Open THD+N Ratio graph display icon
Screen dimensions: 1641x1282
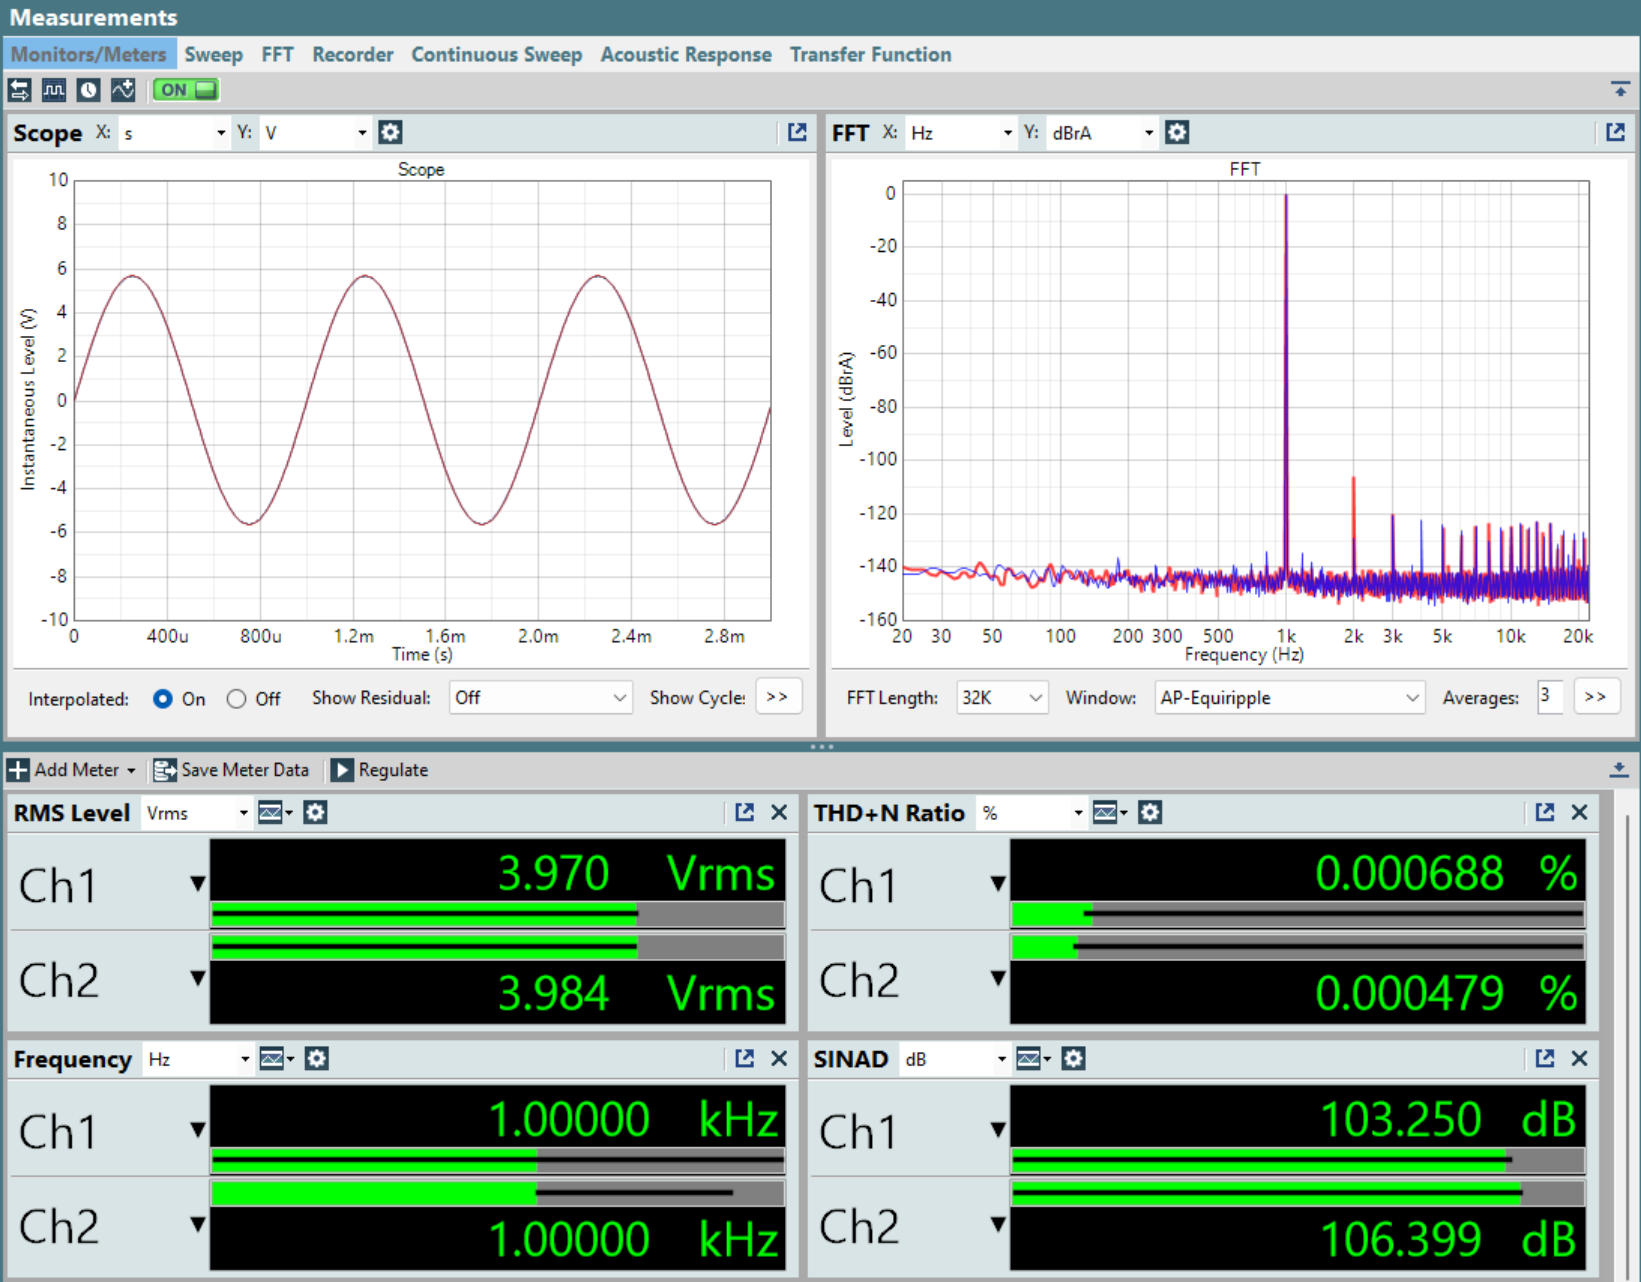pyautogui.click(x=1105, y=813)
